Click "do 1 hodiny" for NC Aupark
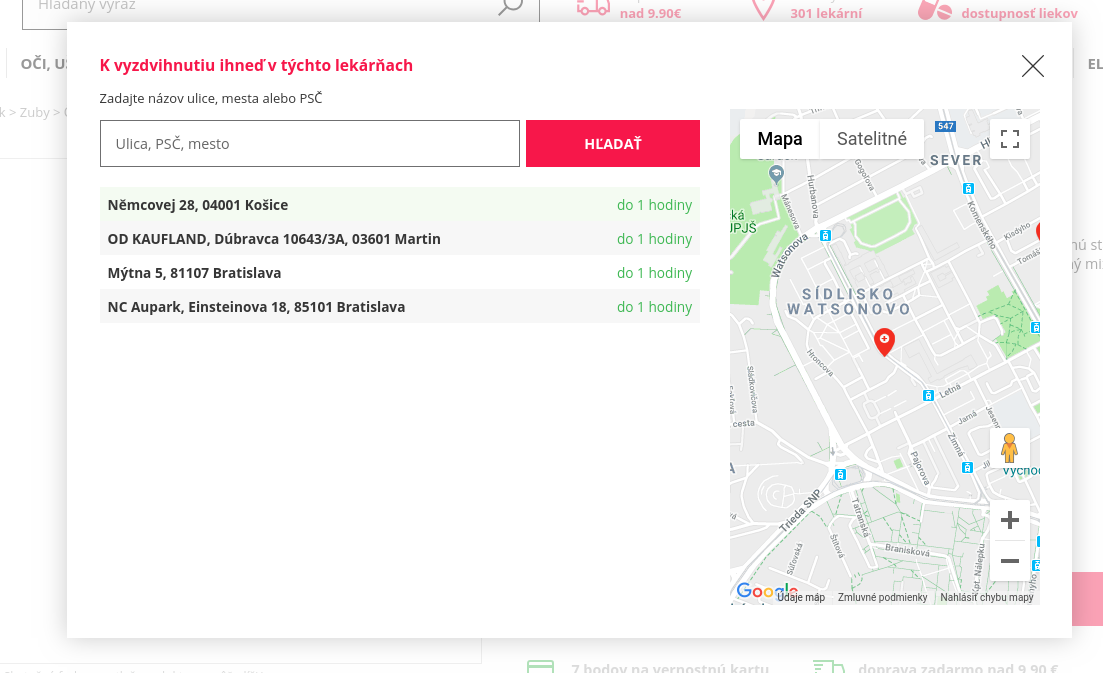Viewport: 1103px width, 673px height. click(654, 307)
